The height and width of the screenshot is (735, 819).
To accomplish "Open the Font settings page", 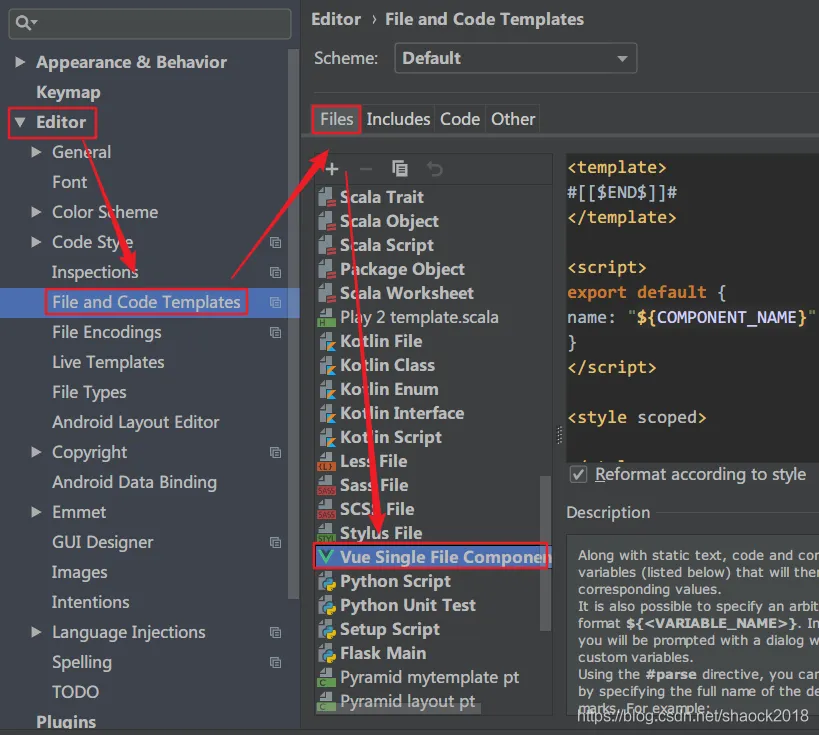I will tap(69, 182).
